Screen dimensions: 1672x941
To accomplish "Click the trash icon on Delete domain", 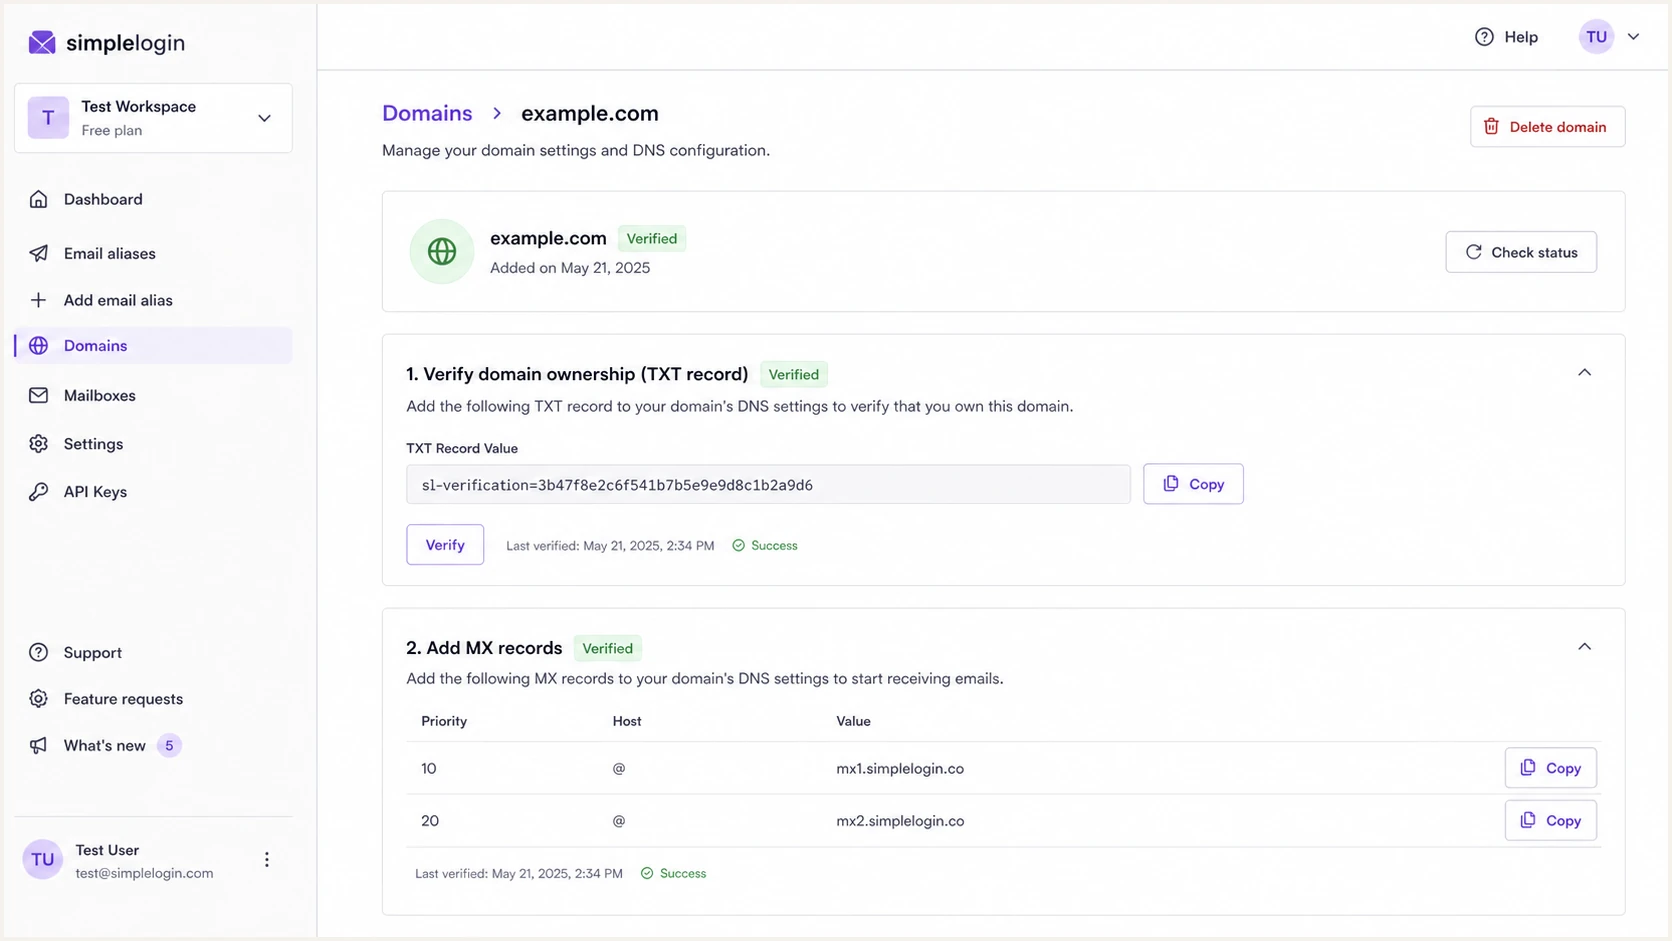I will coord(1491,126).
